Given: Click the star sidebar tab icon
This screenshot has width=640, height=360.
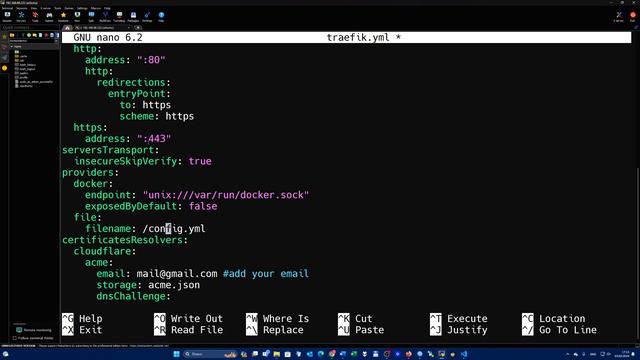Looking at the screenshot, I should (x=4, y=37).
